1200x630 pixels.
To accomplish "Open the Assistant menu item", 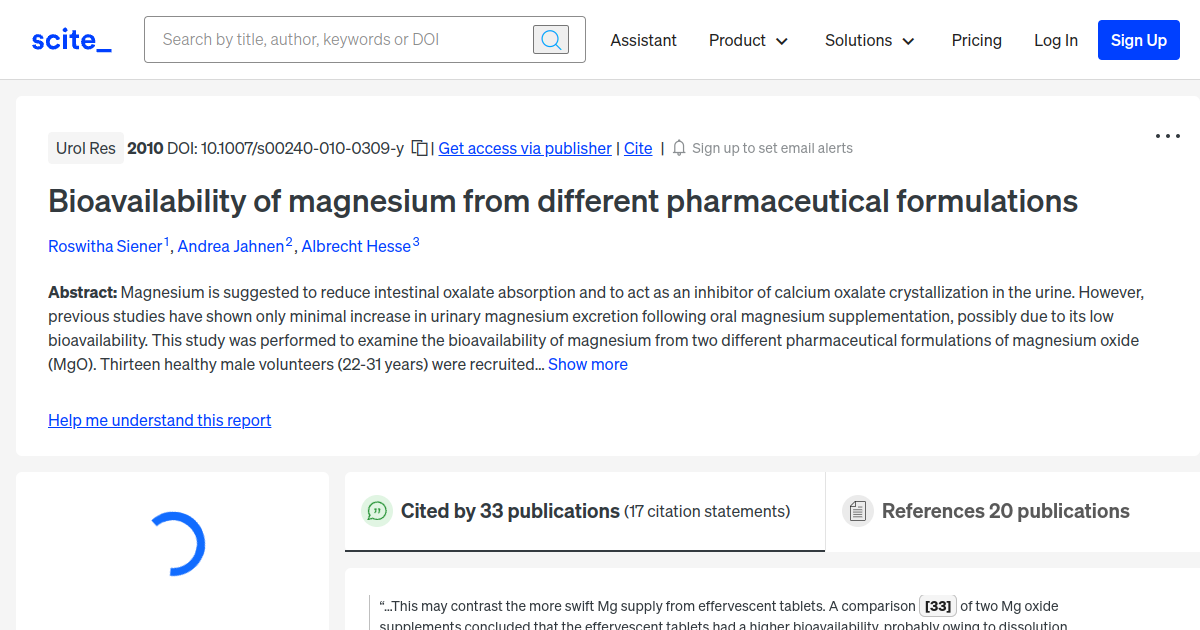I will tap(643, 40).
